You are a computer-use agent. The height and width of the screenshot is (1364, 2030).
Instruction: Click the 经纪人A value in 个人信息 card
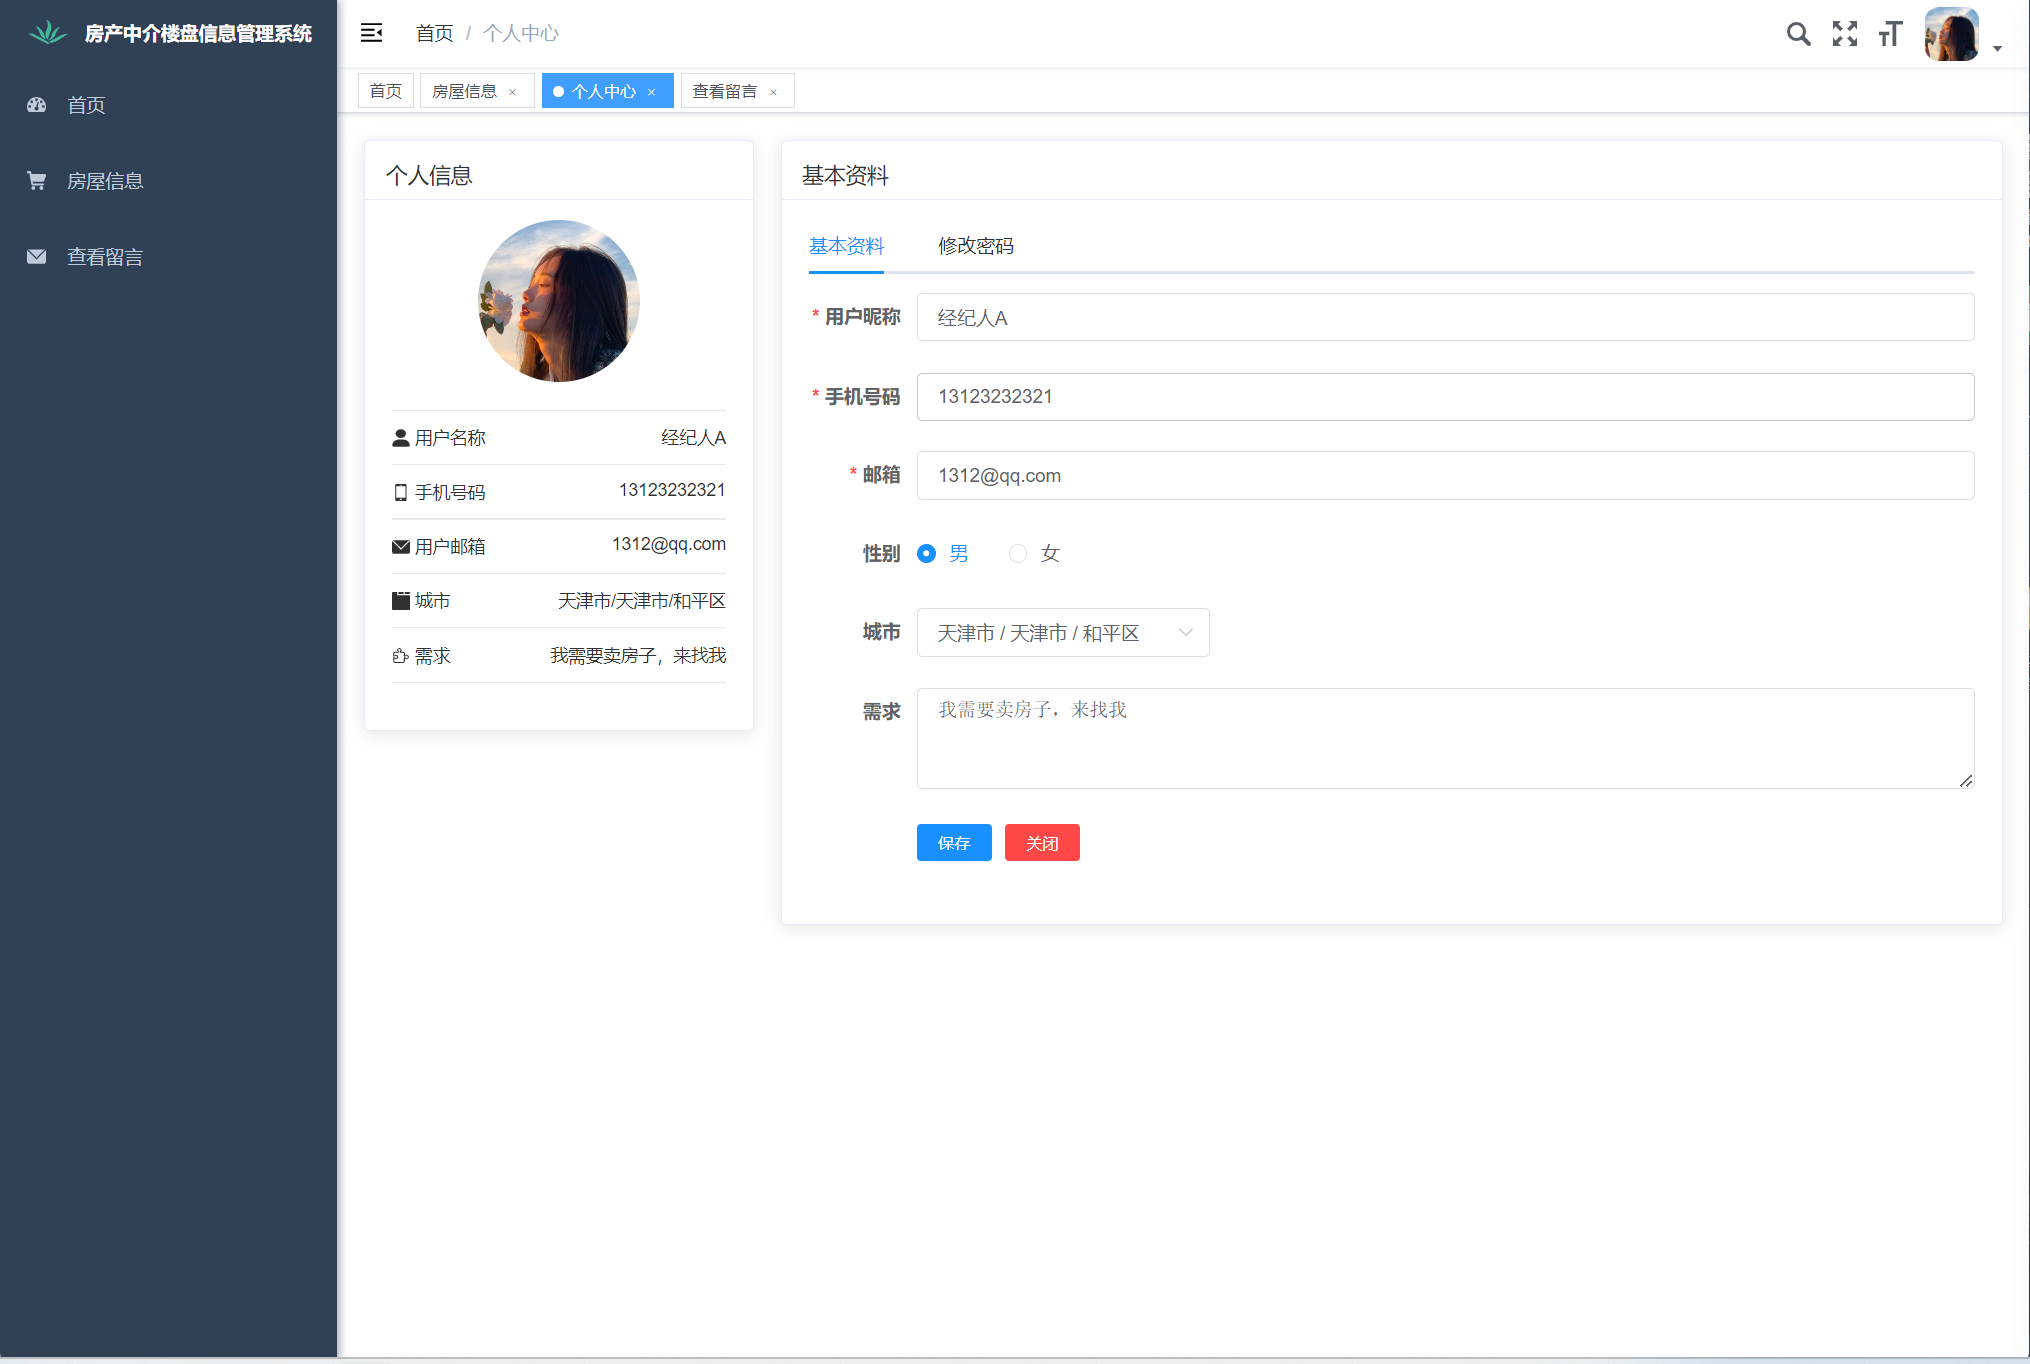tap(693, 438)
